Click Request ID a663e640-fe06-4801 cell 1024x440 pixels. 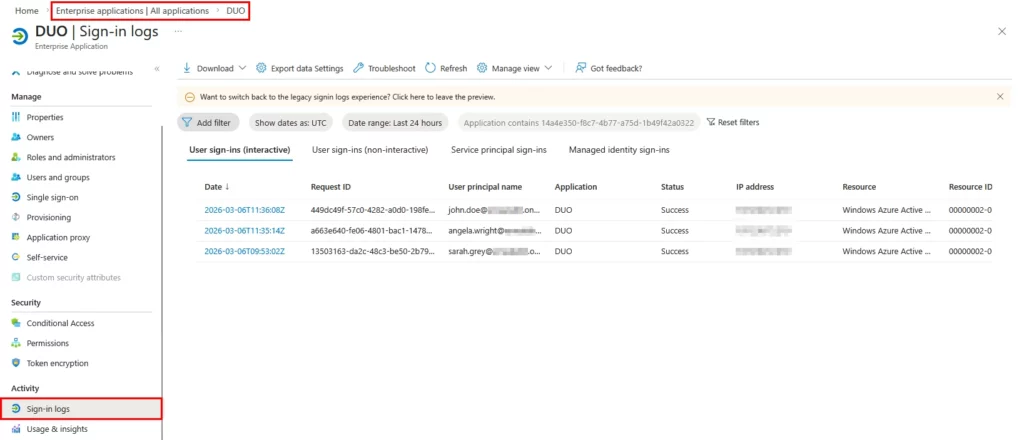click(x=373, y=230)
